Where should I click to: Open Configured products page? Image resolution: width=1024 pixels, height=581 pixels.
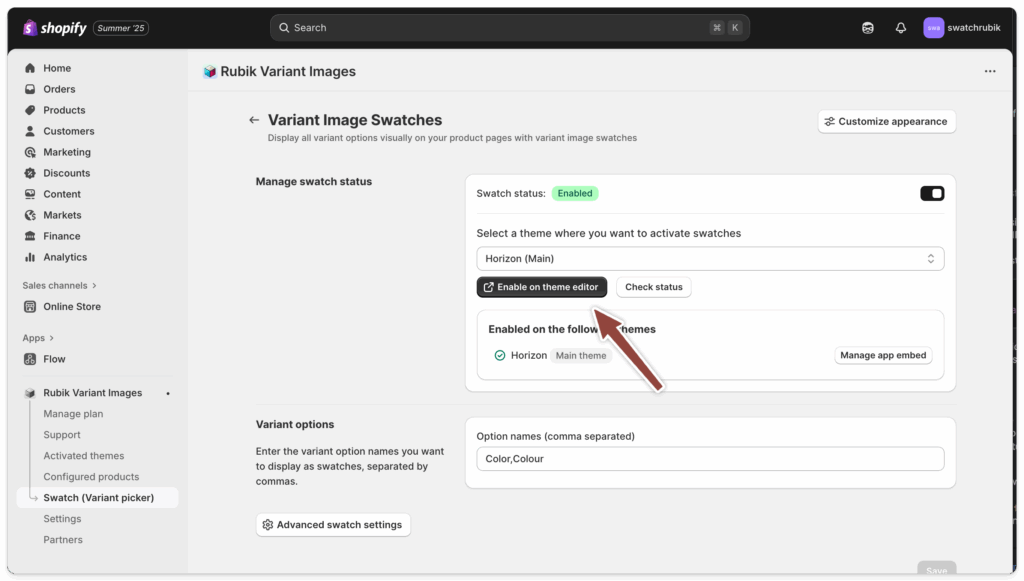click(91, 477)
